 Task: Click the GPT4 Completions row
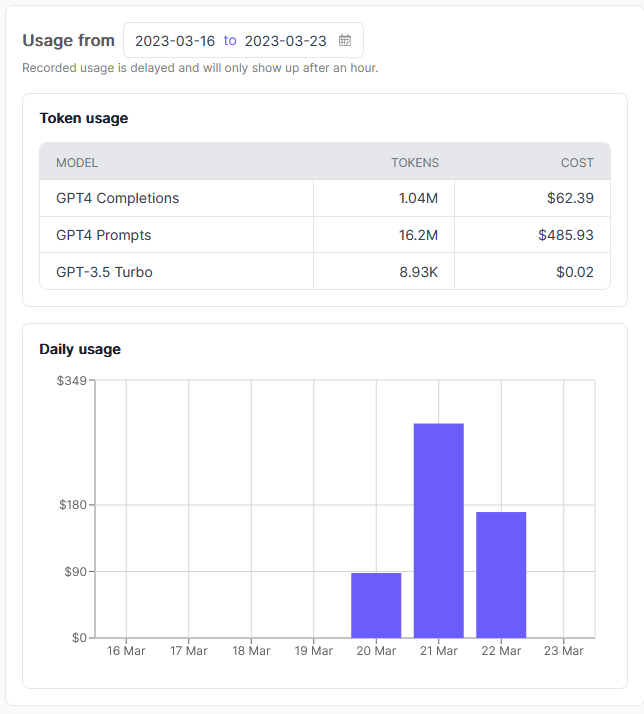click(117, 198)
